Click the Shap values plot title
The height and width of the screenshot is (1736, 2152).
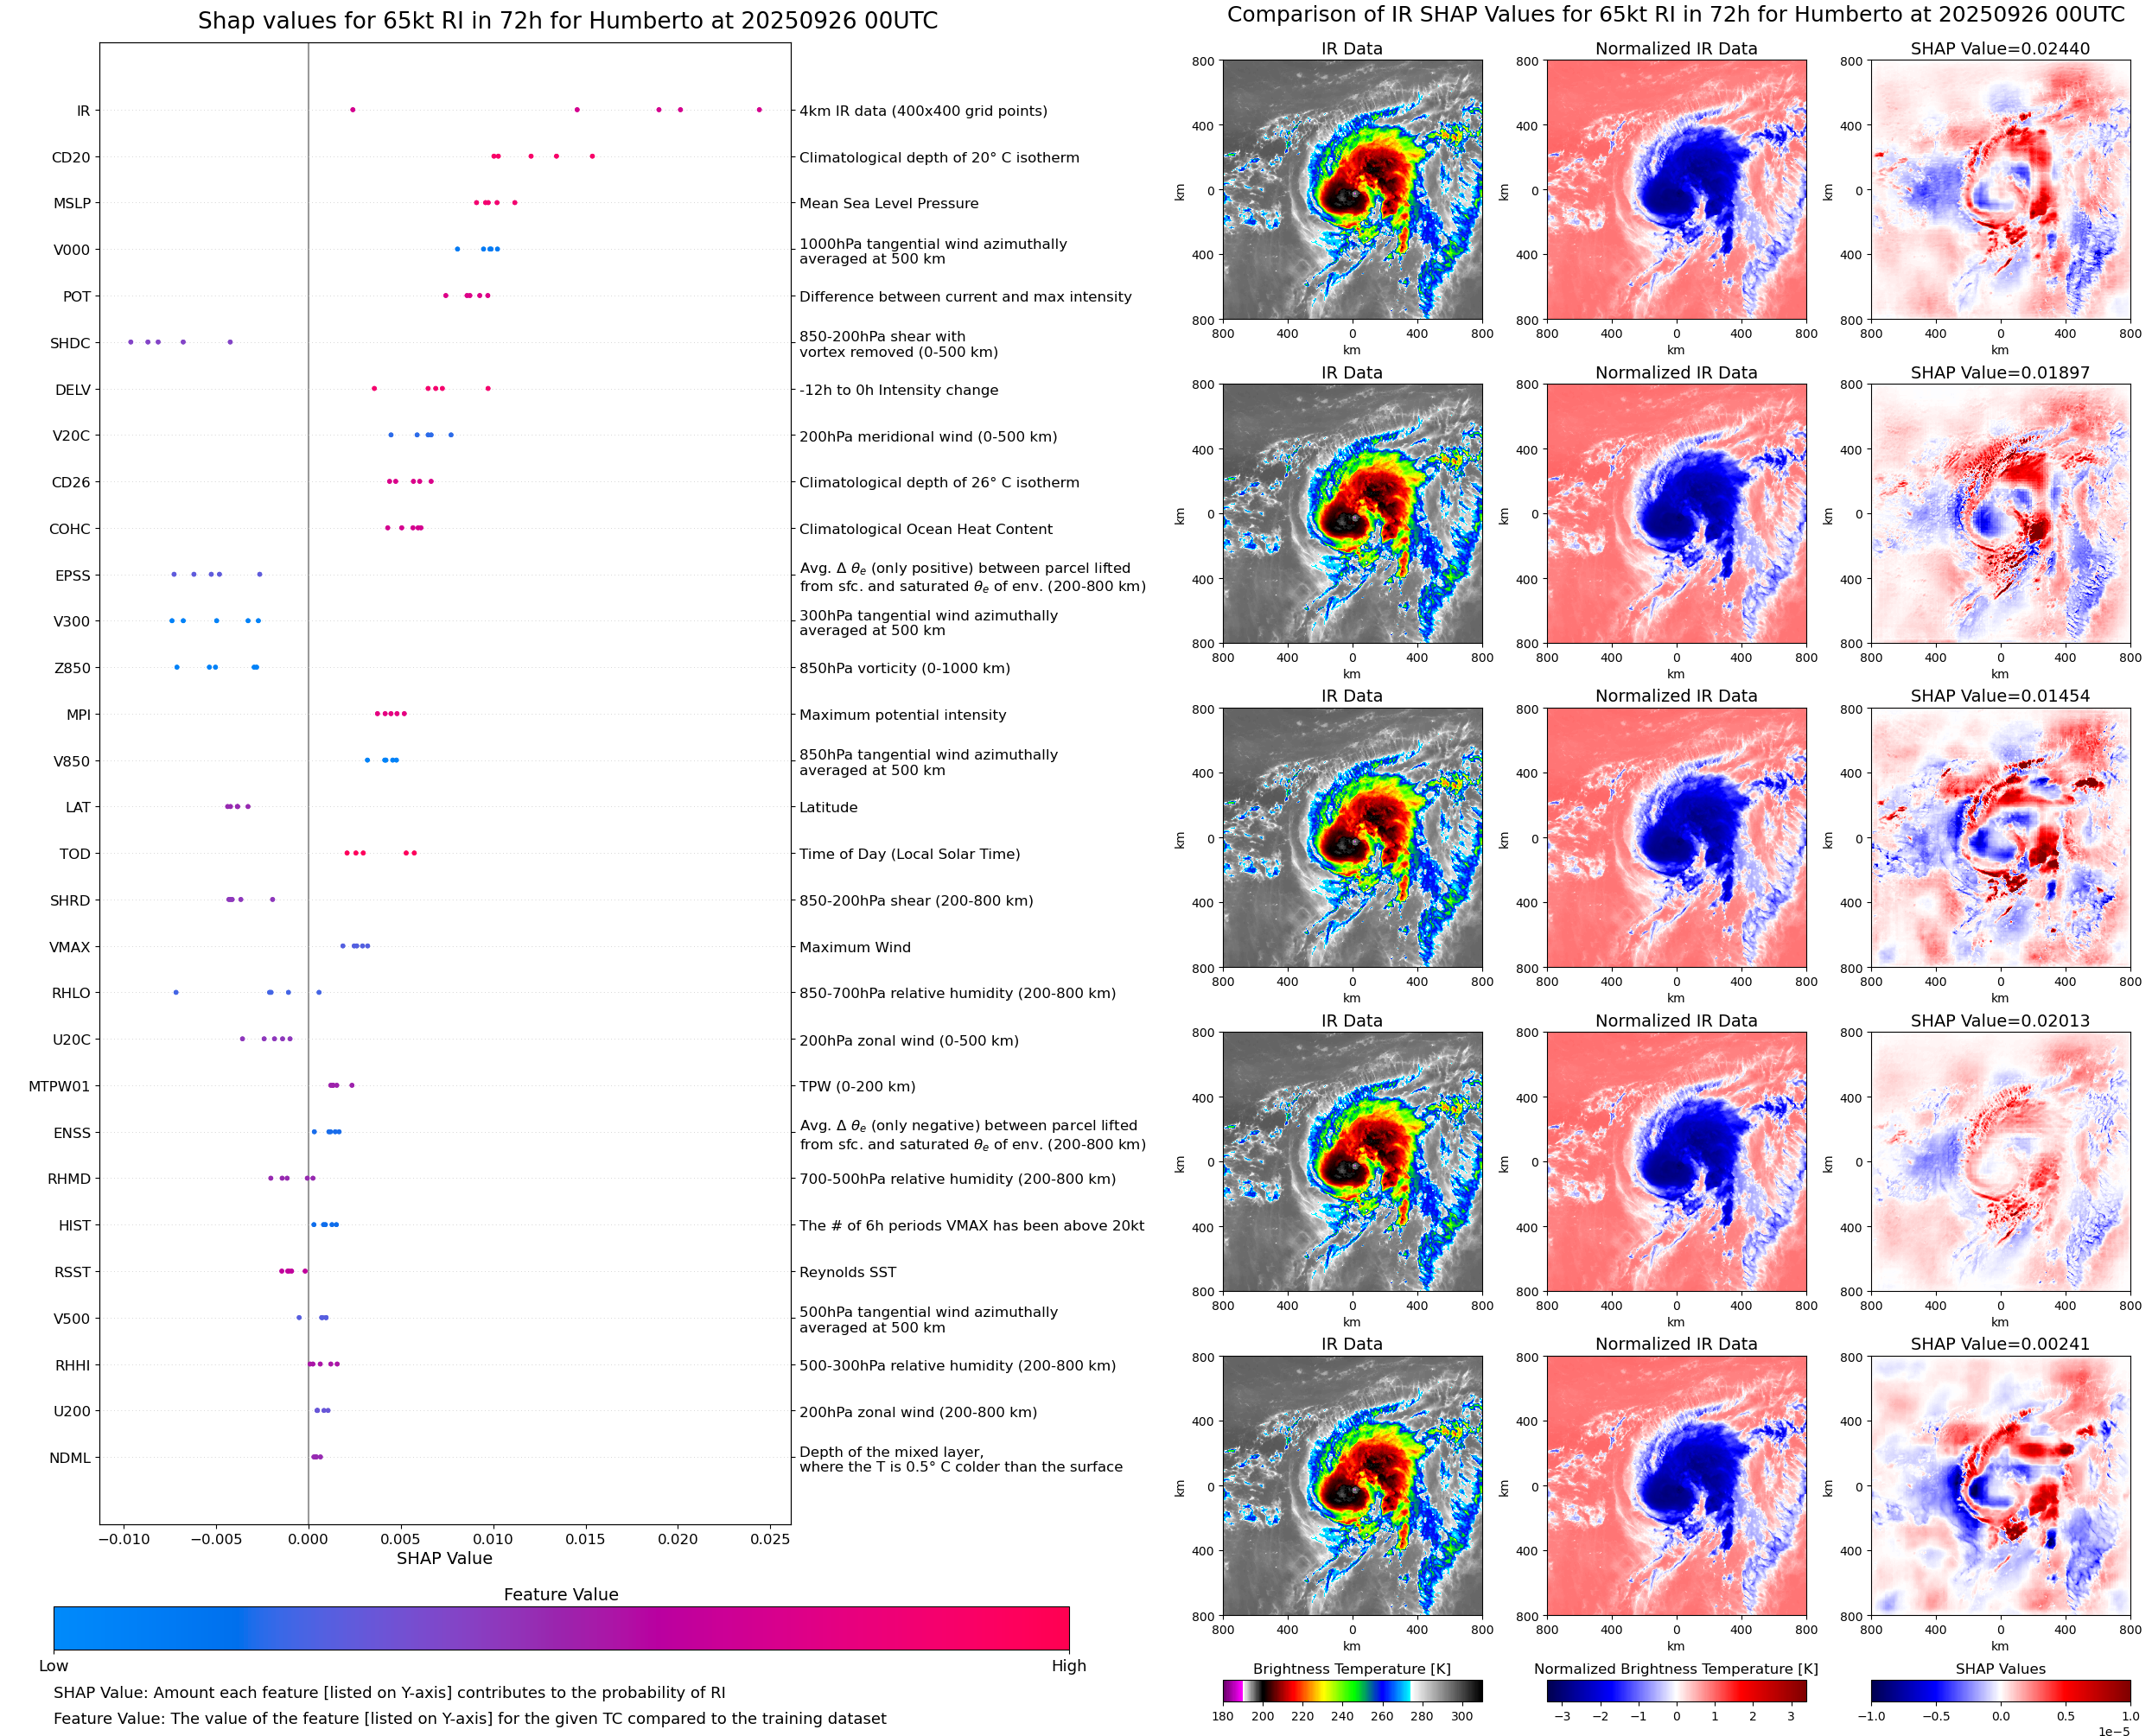(x=567, y=21)
